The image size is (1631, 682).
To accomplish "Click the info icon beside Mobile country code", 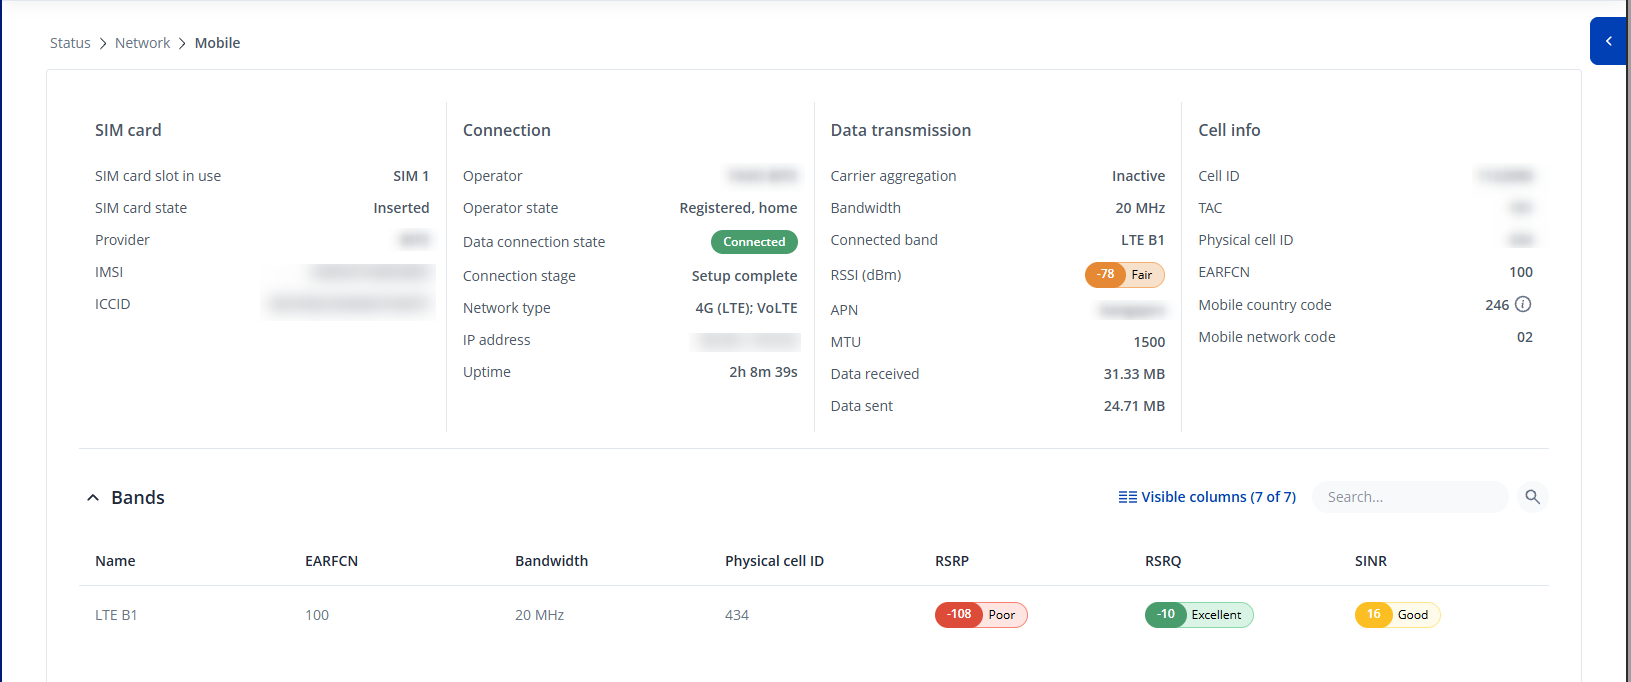I will point(1523,304).
